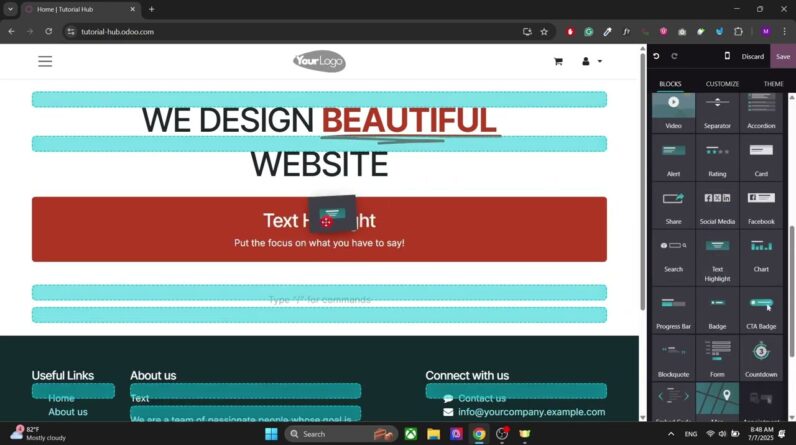Click the CTA Badge block
Viewport: 796px width, 445px height.
coord(760,309)
